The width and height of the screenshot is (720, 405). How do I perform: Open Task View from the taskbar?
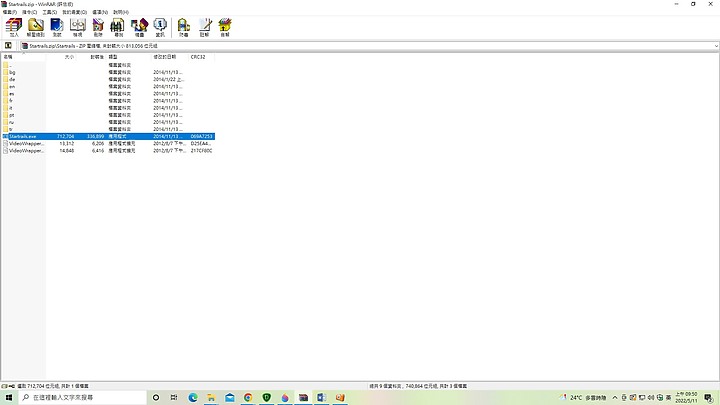pos(174,397)
